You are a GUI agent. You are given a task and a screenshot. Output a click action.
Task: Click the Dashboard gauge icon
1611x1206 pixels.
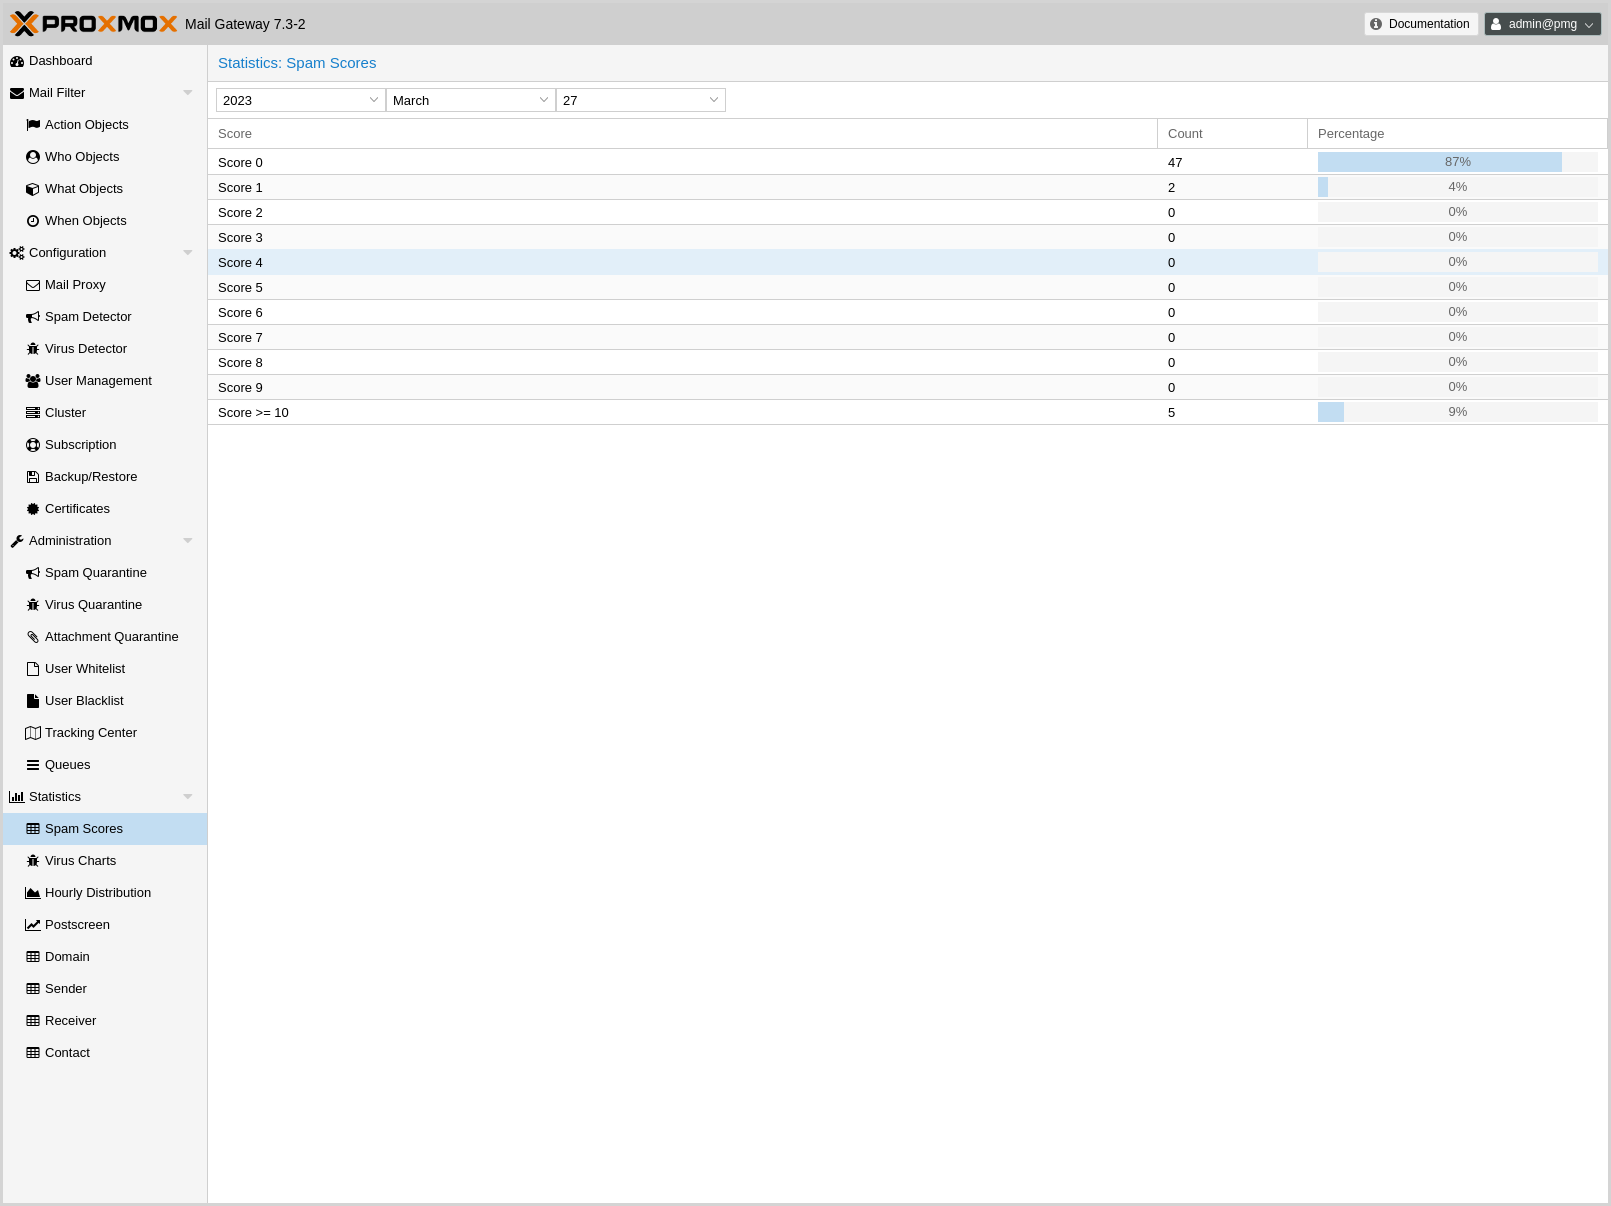pos(17,61)
